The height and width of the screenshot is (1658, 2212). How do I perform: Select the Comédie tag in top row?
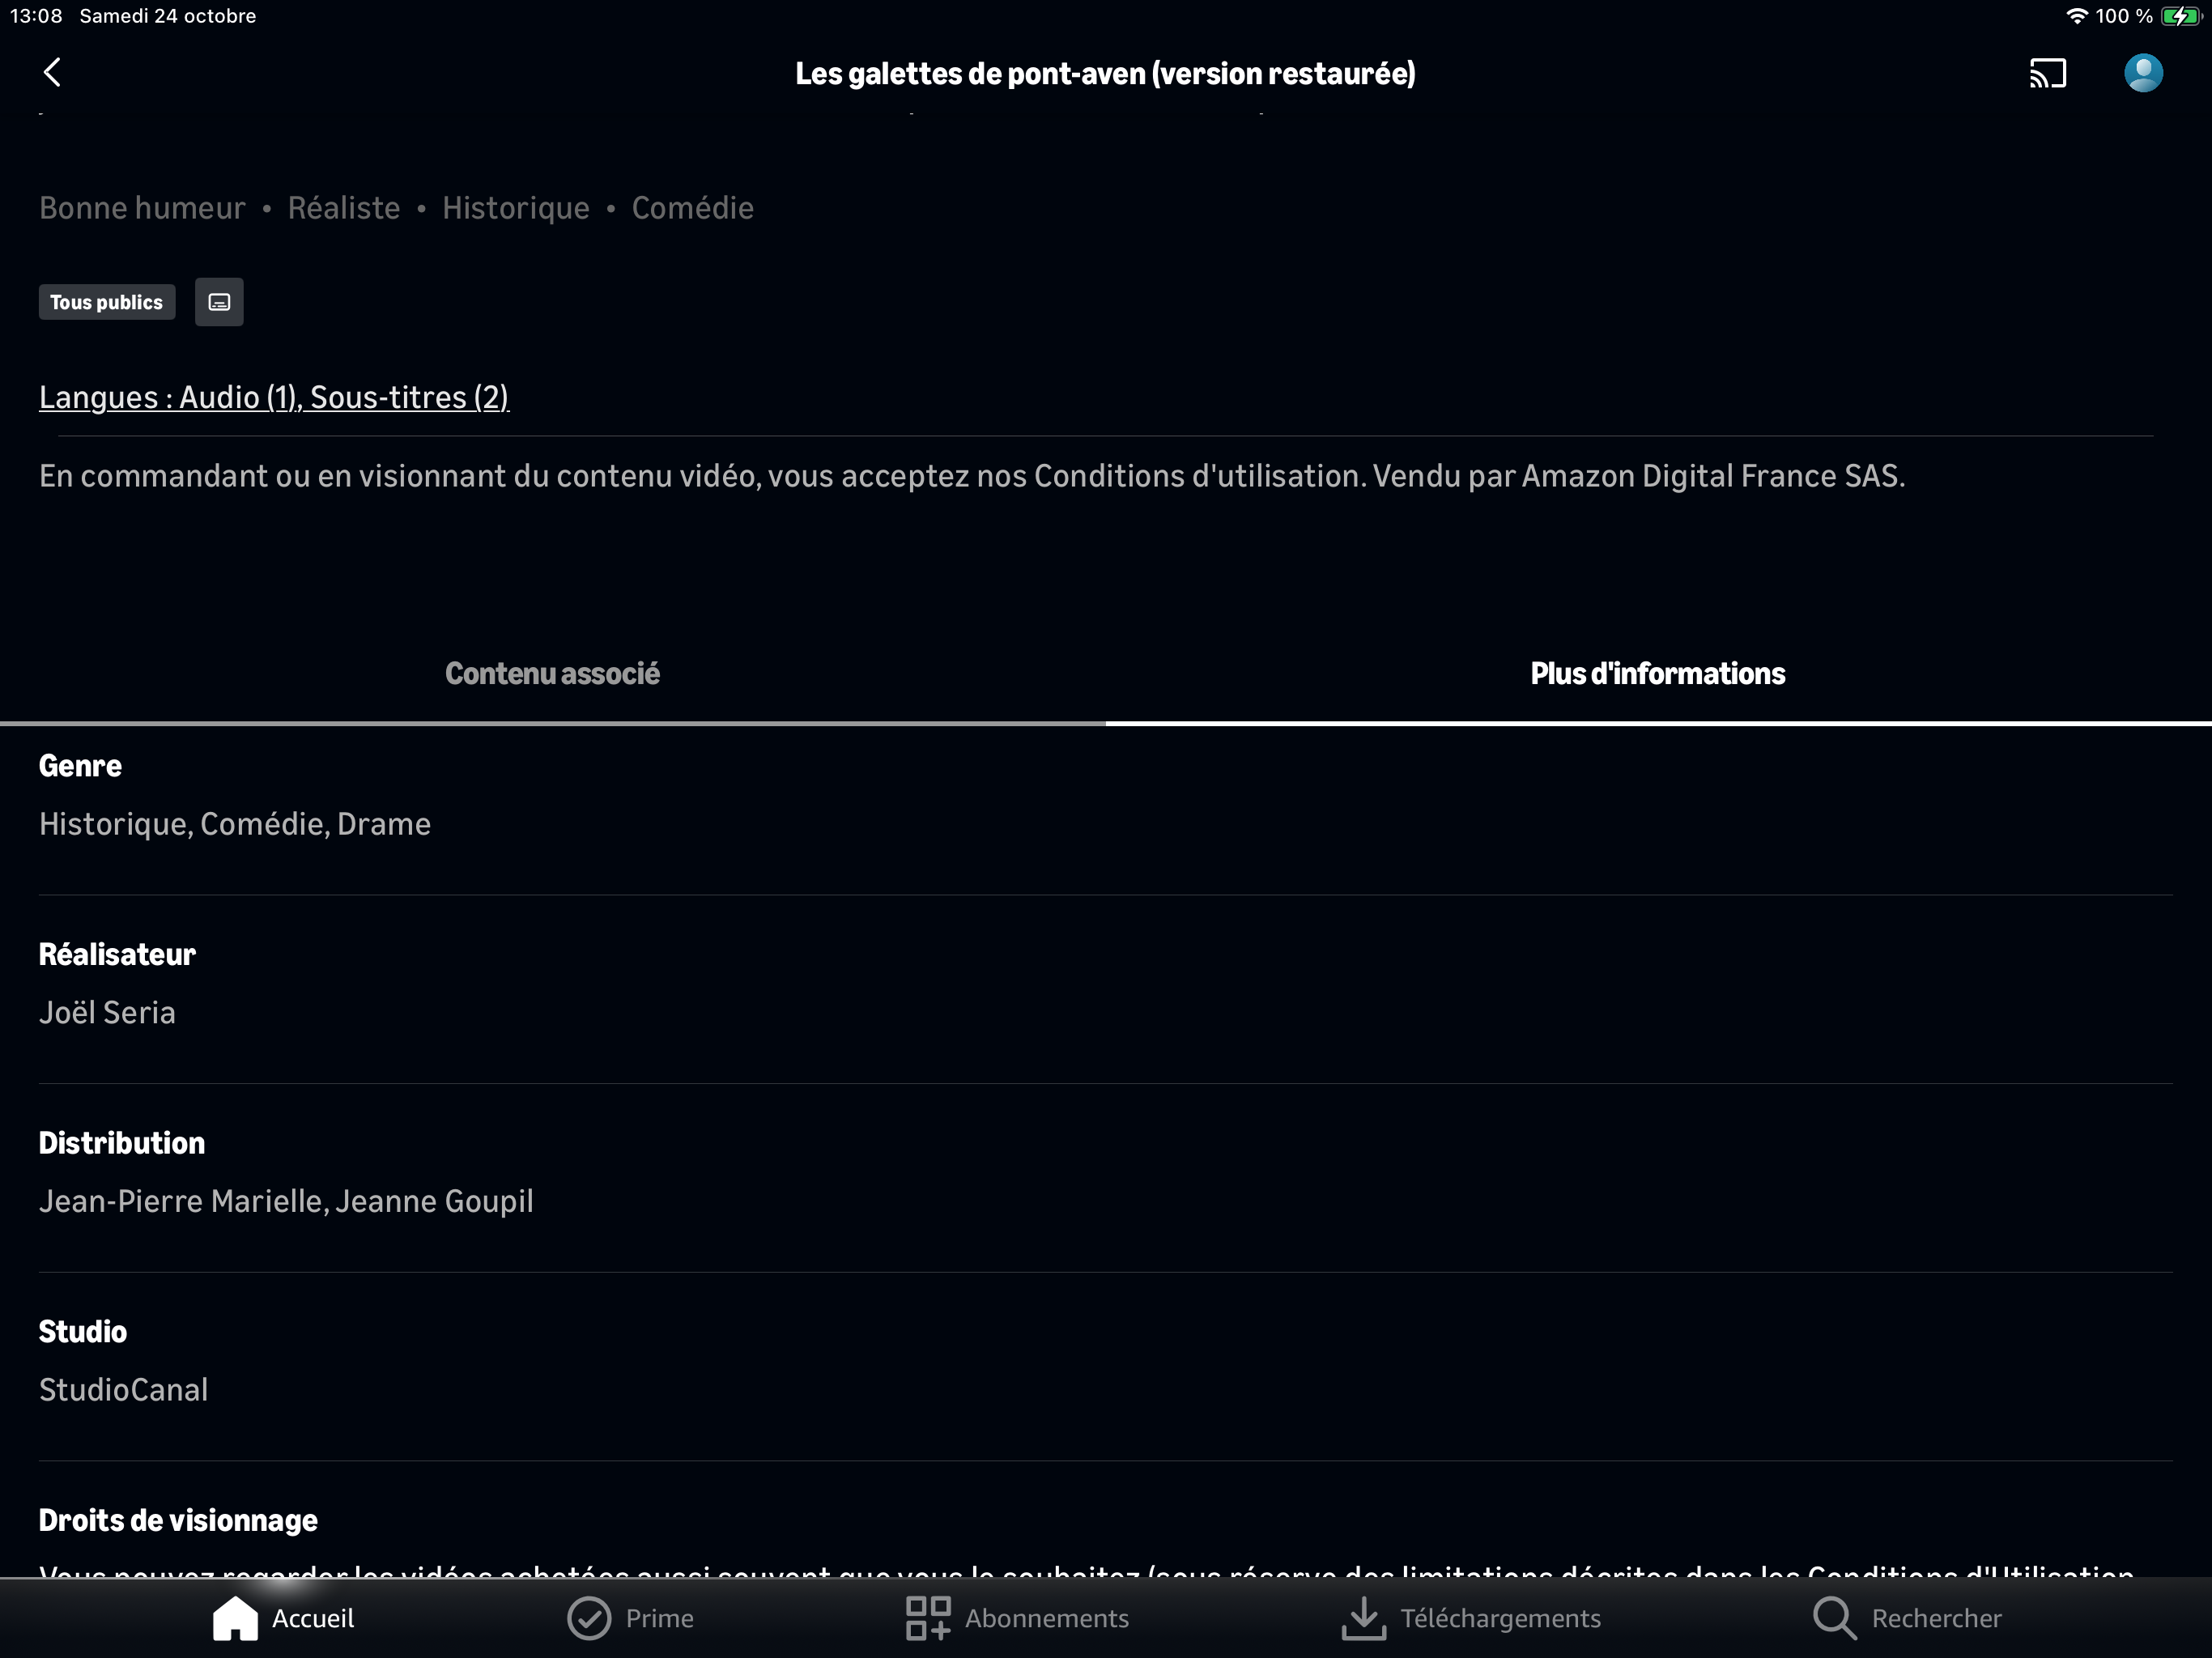pos(692,208)
